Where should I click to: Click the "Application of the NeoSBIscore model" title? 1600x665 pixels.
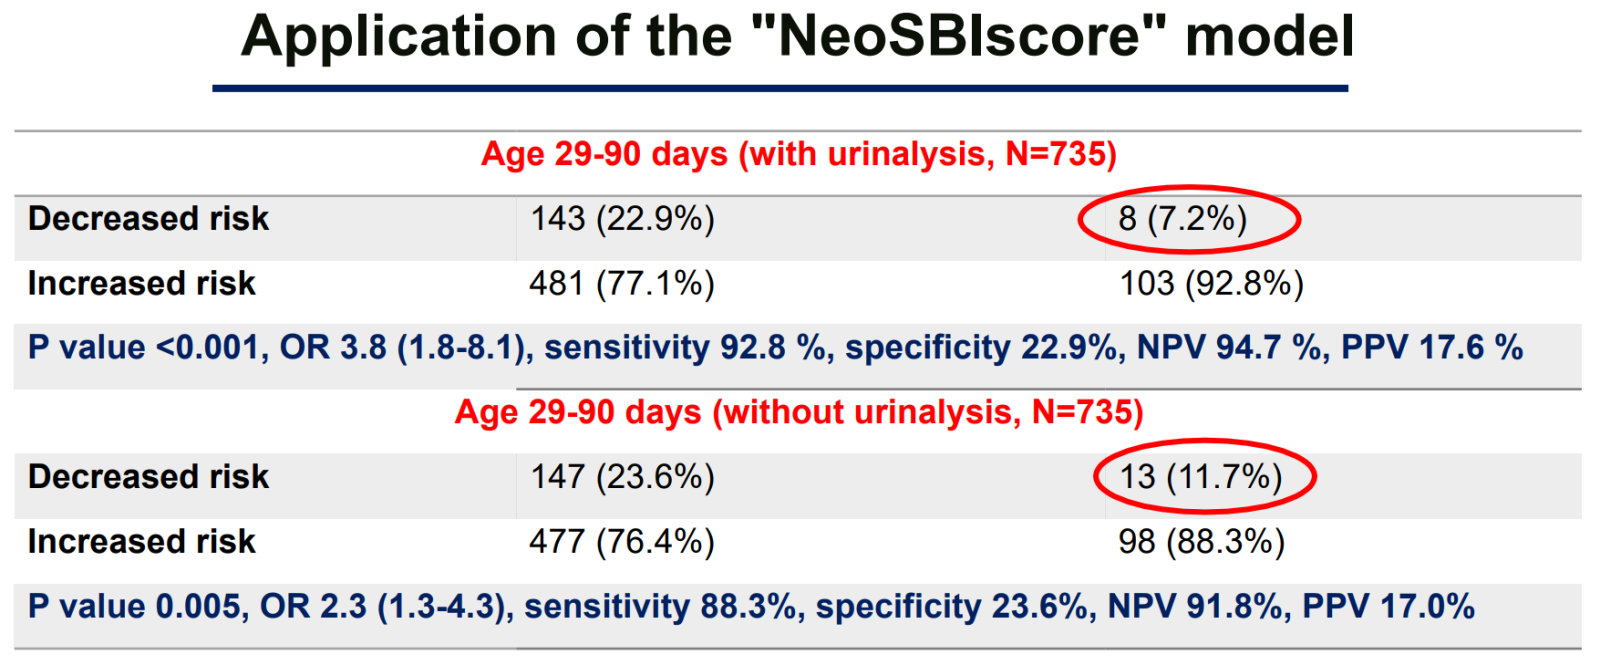tap(797, 37)
